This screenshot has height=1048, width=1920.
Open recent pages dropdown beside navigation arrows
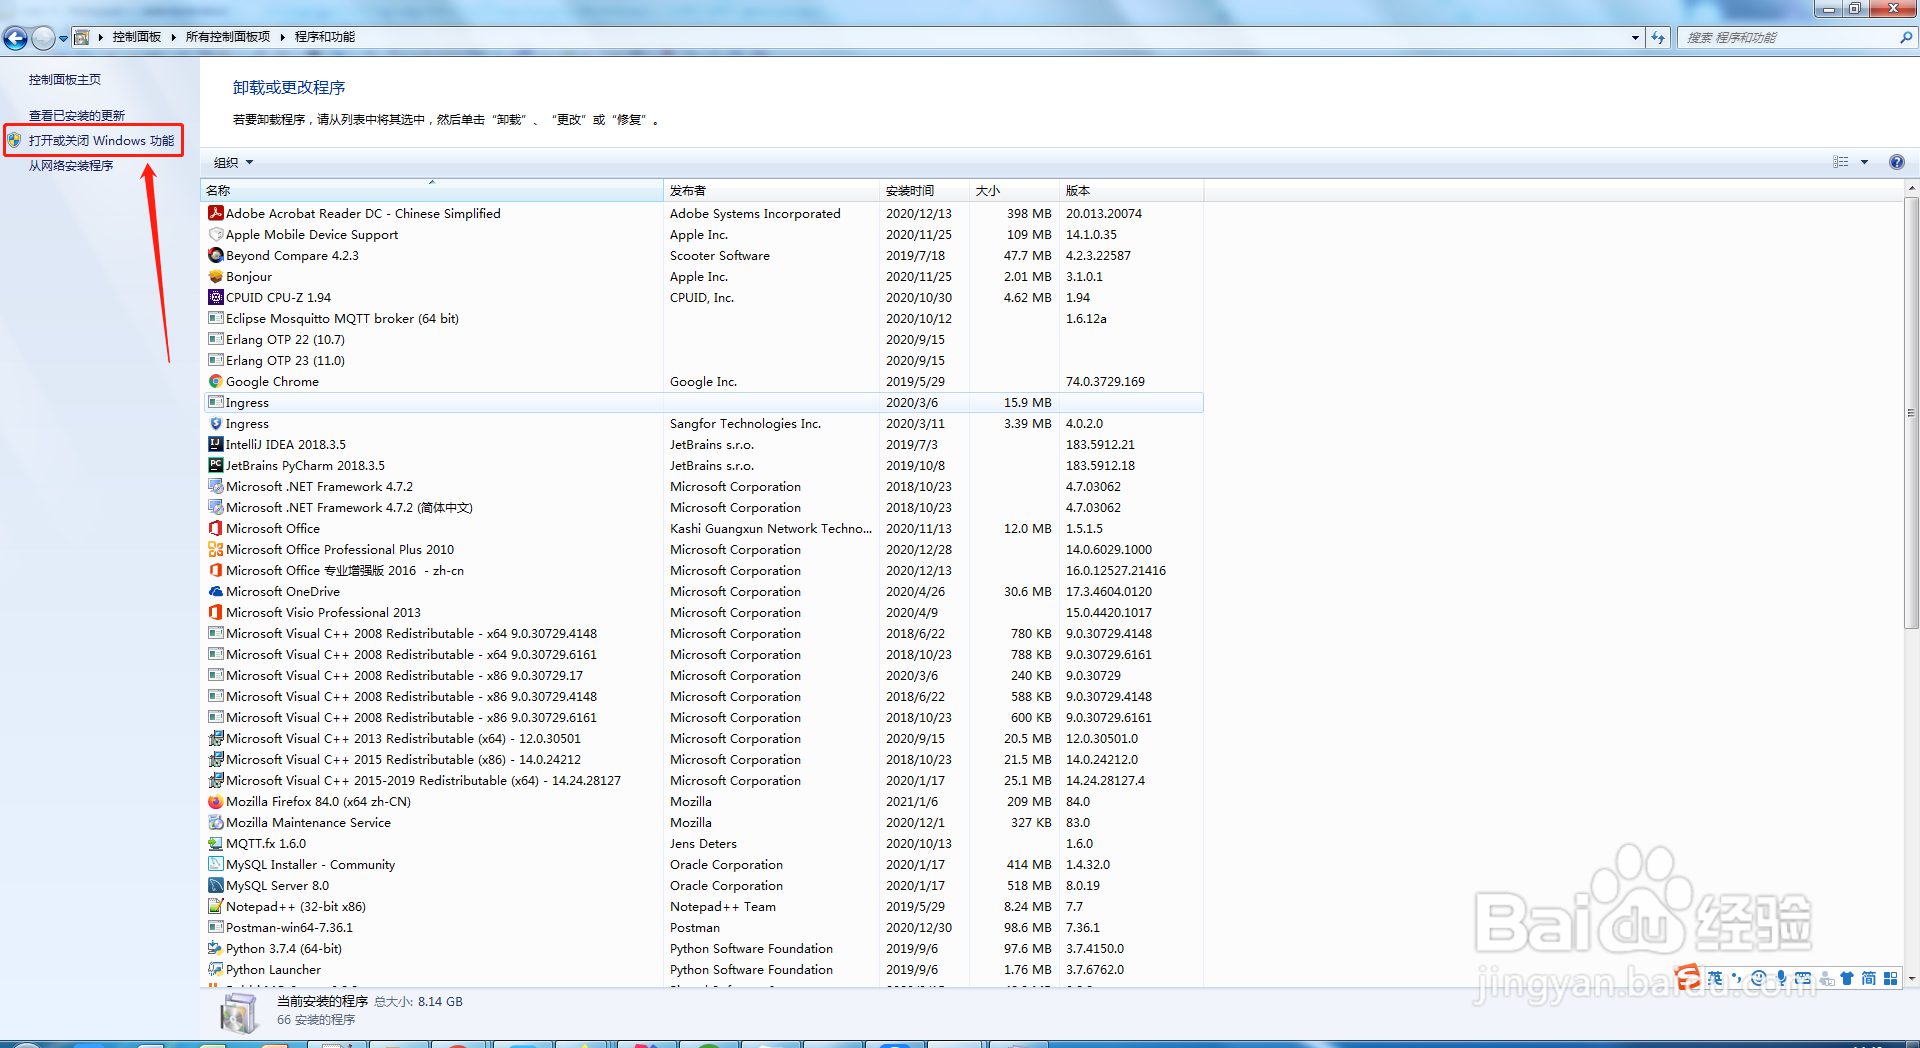(63, 38)
